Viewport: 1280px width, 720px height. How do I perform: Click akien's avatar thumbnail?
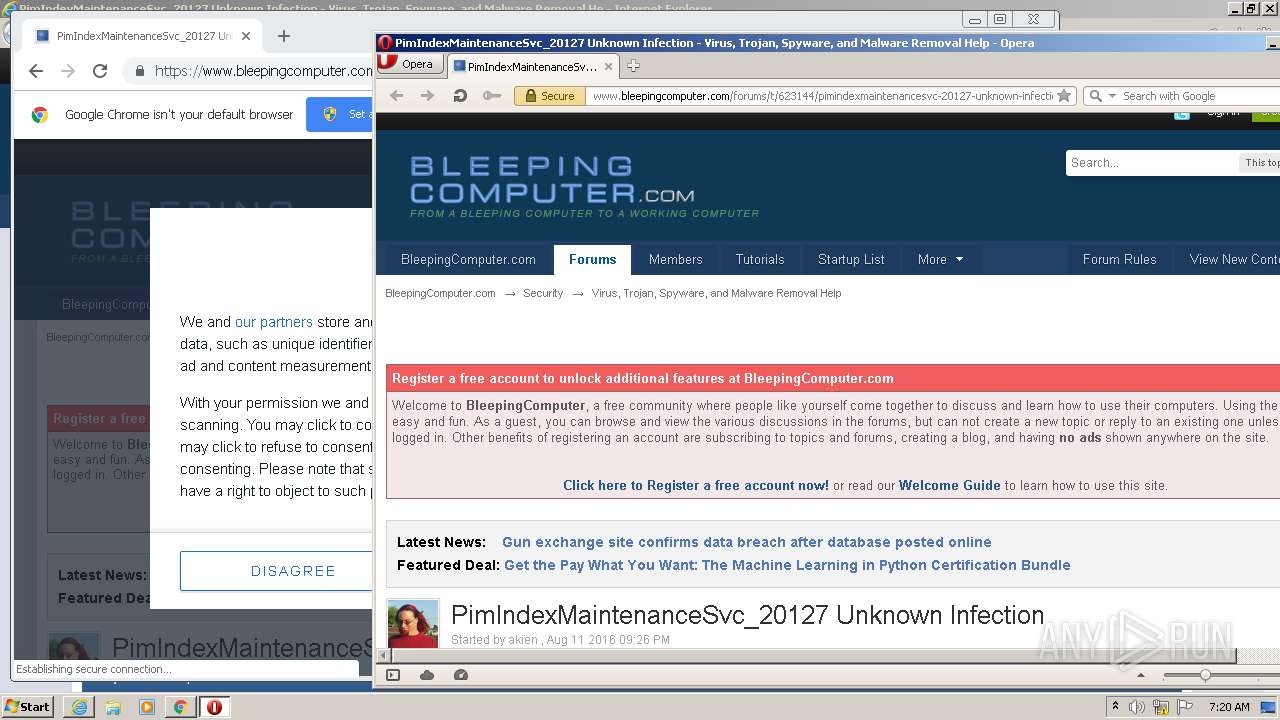click(x=413, y=623)
